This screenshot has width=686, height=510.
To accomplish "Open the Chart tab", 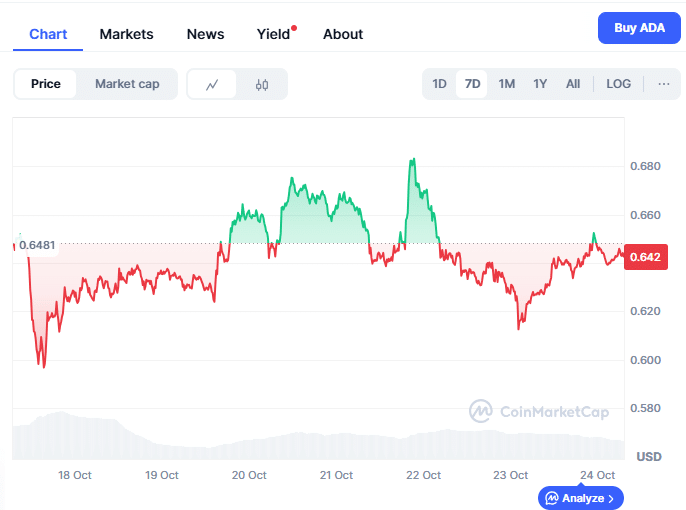I will [48, 34].
